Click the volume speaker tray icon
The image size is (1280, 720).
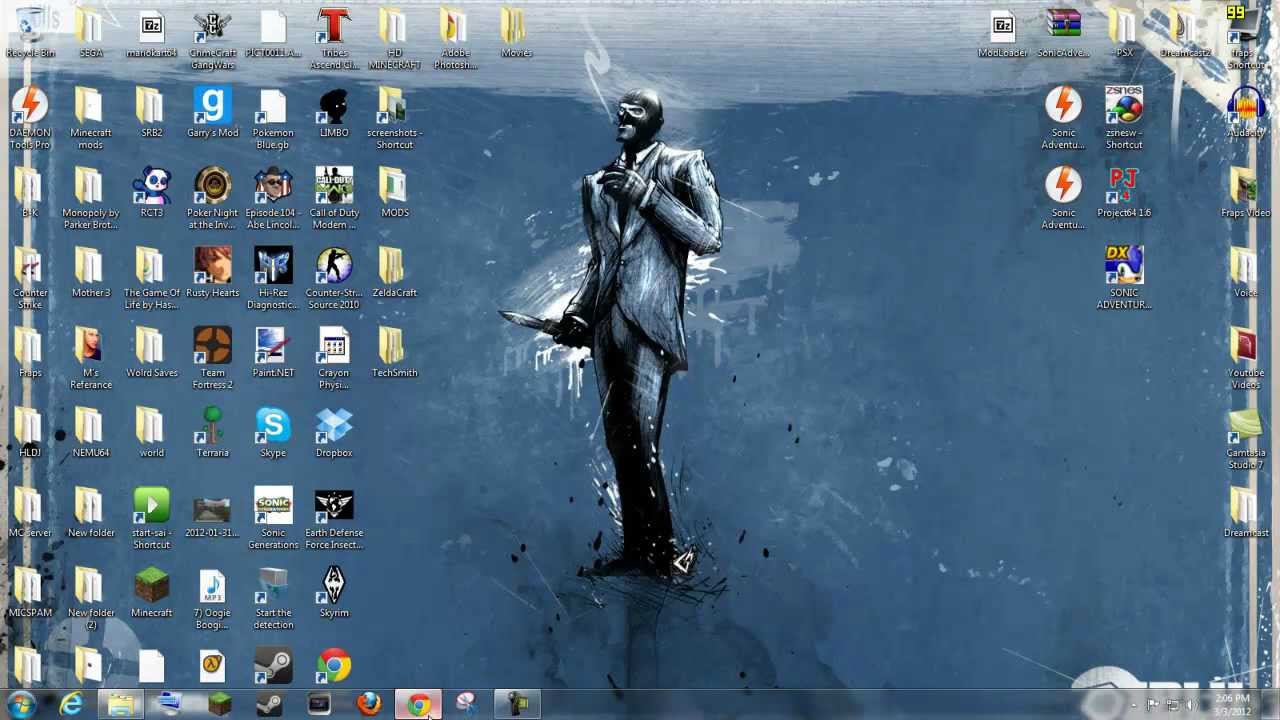click(x=1191, y=705)
